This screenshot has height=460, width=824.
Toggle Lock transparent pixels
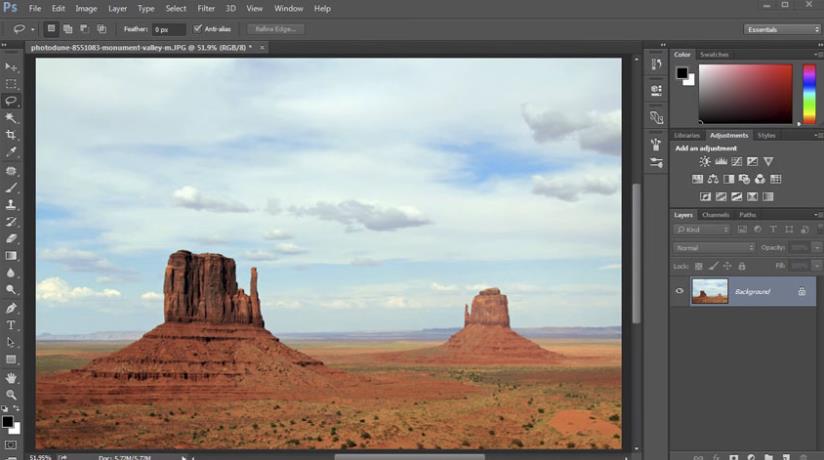tap(698, 267)
